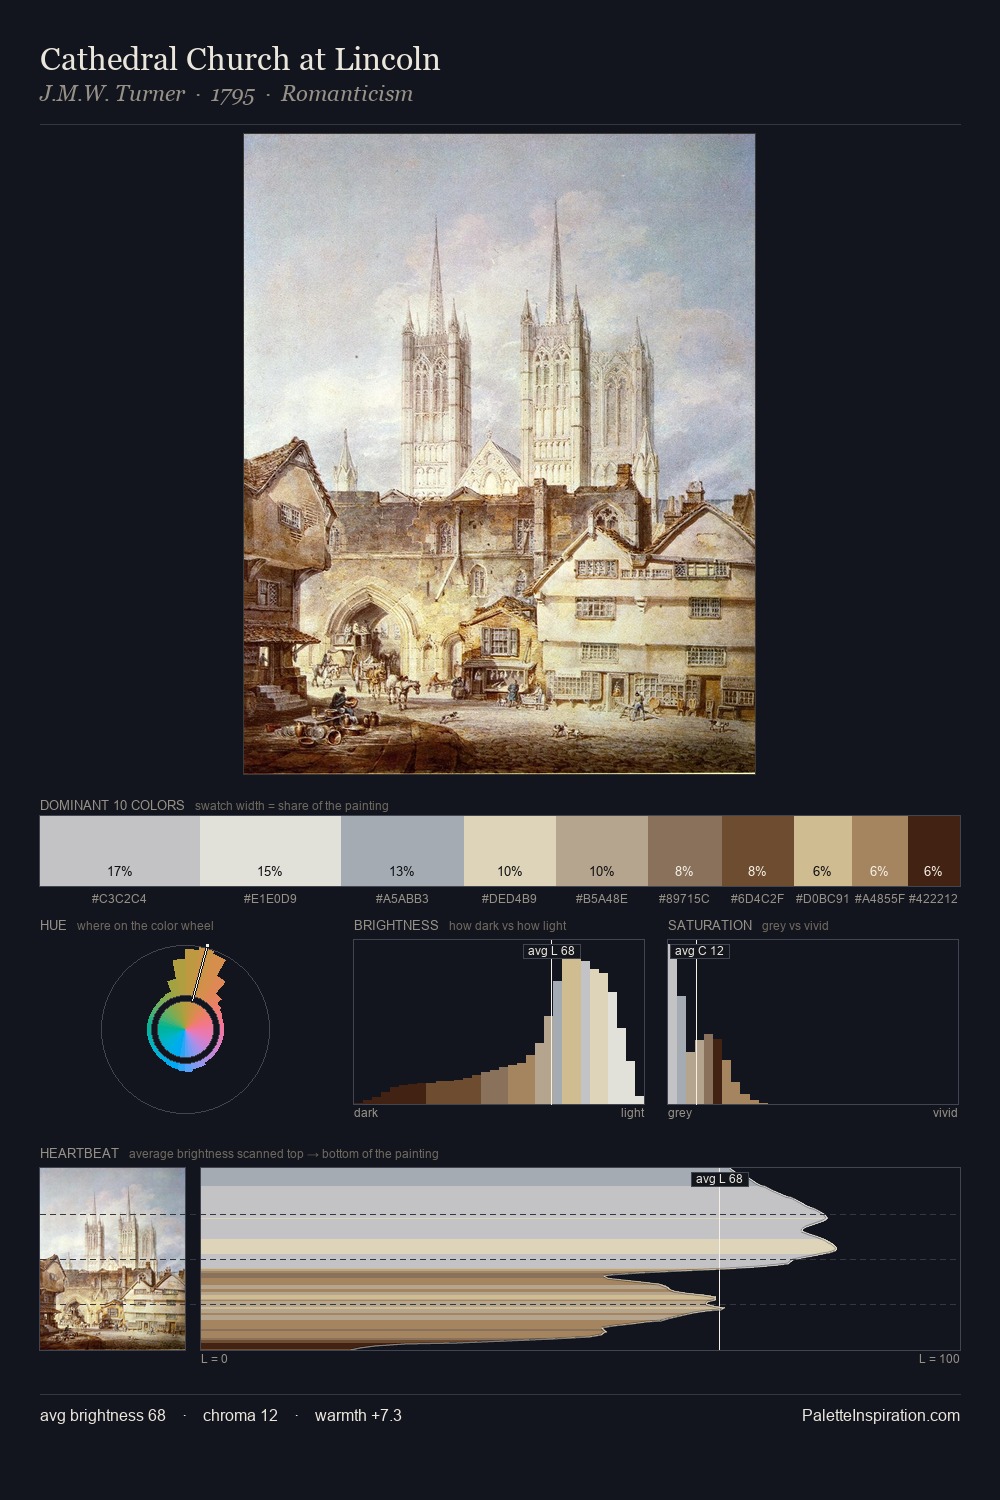Click the #C3C2C4 light grey swatch

coord(120,851)
